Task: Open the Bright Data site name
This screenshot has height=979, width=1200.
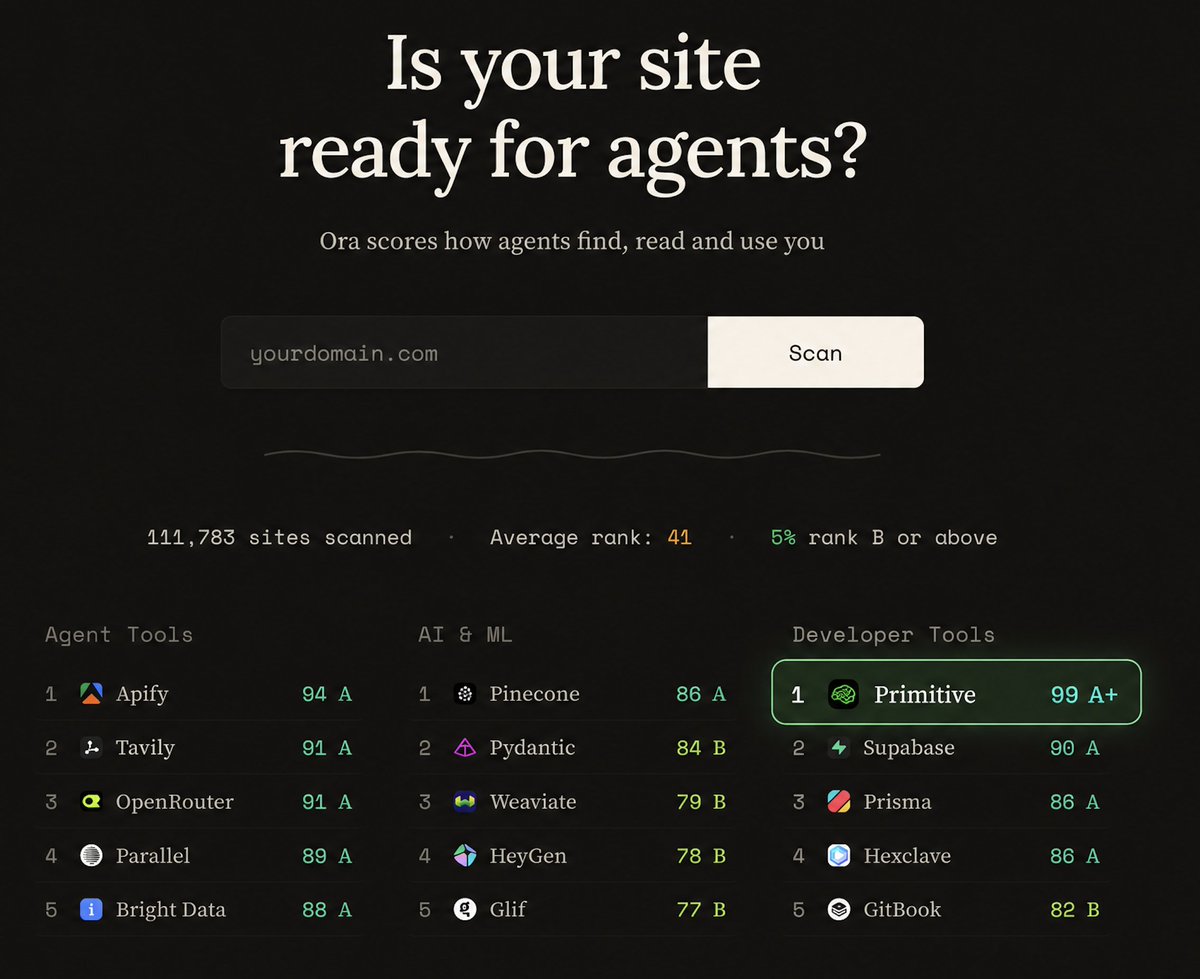Action: pyautogui.click(x=171, y=910)
